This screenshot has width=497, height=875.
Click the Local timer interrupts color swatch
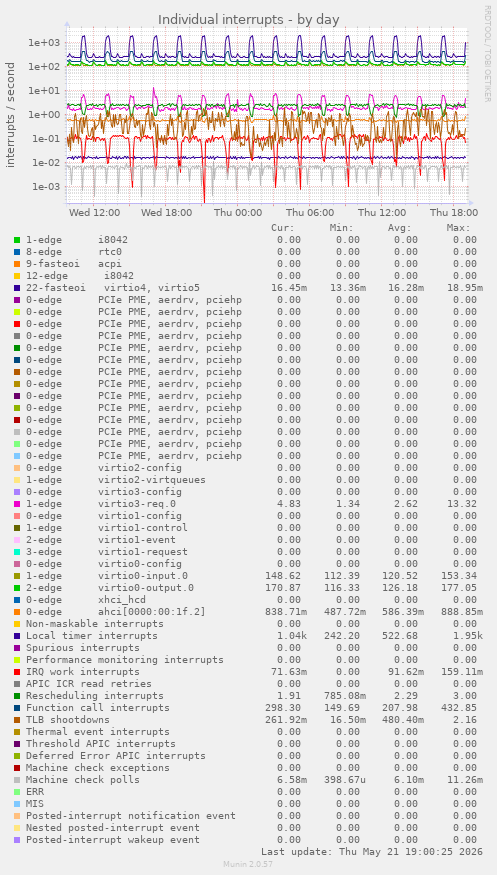[x=17, y=636]
